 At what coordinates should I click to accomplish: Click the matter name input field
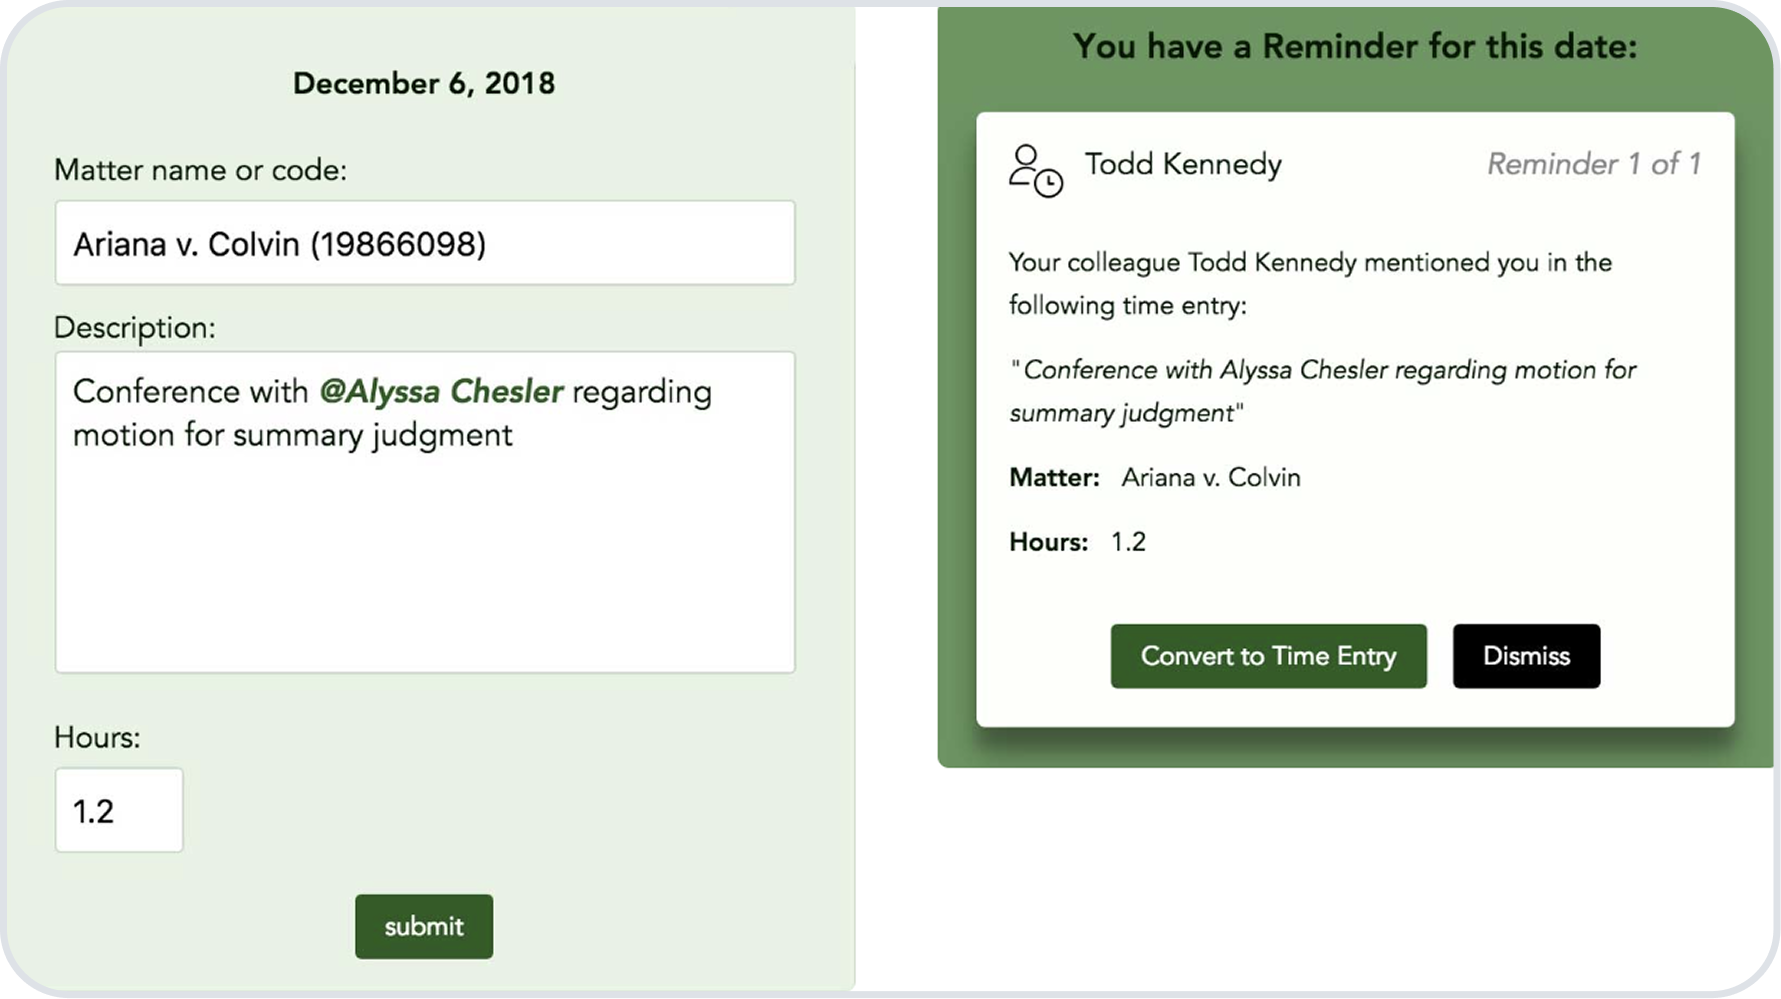coord(424,243)
